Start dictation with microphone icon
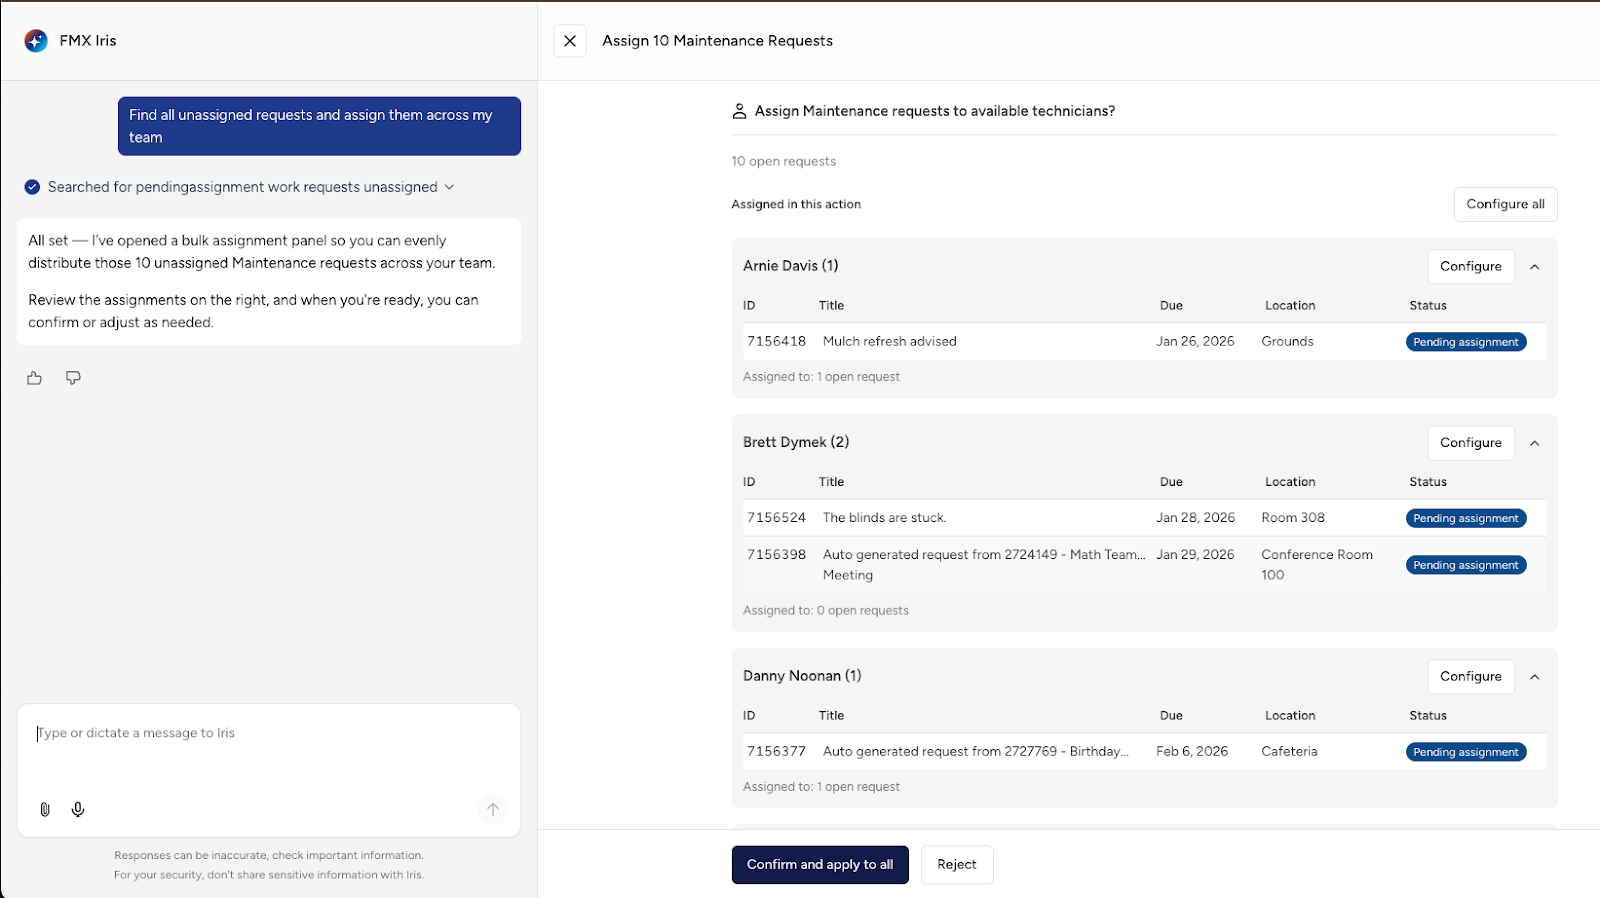 pyautogui.click(x=78, y=809)
